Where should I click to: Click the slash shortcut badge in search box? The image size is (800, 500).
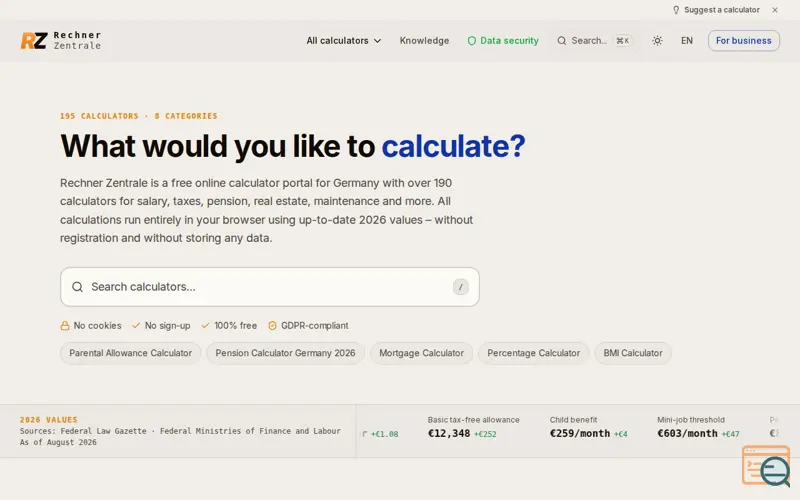(x=461, y=287)
